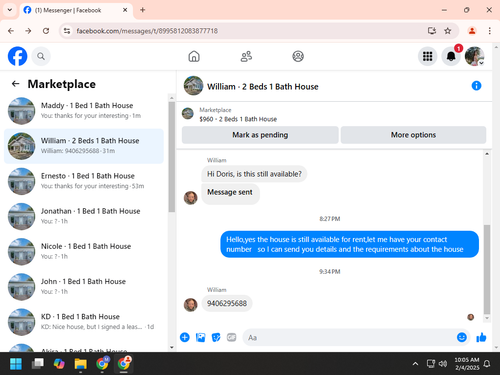The image size is (500, 375).
Task: Click the address bar URL
Action: [147, 31]
